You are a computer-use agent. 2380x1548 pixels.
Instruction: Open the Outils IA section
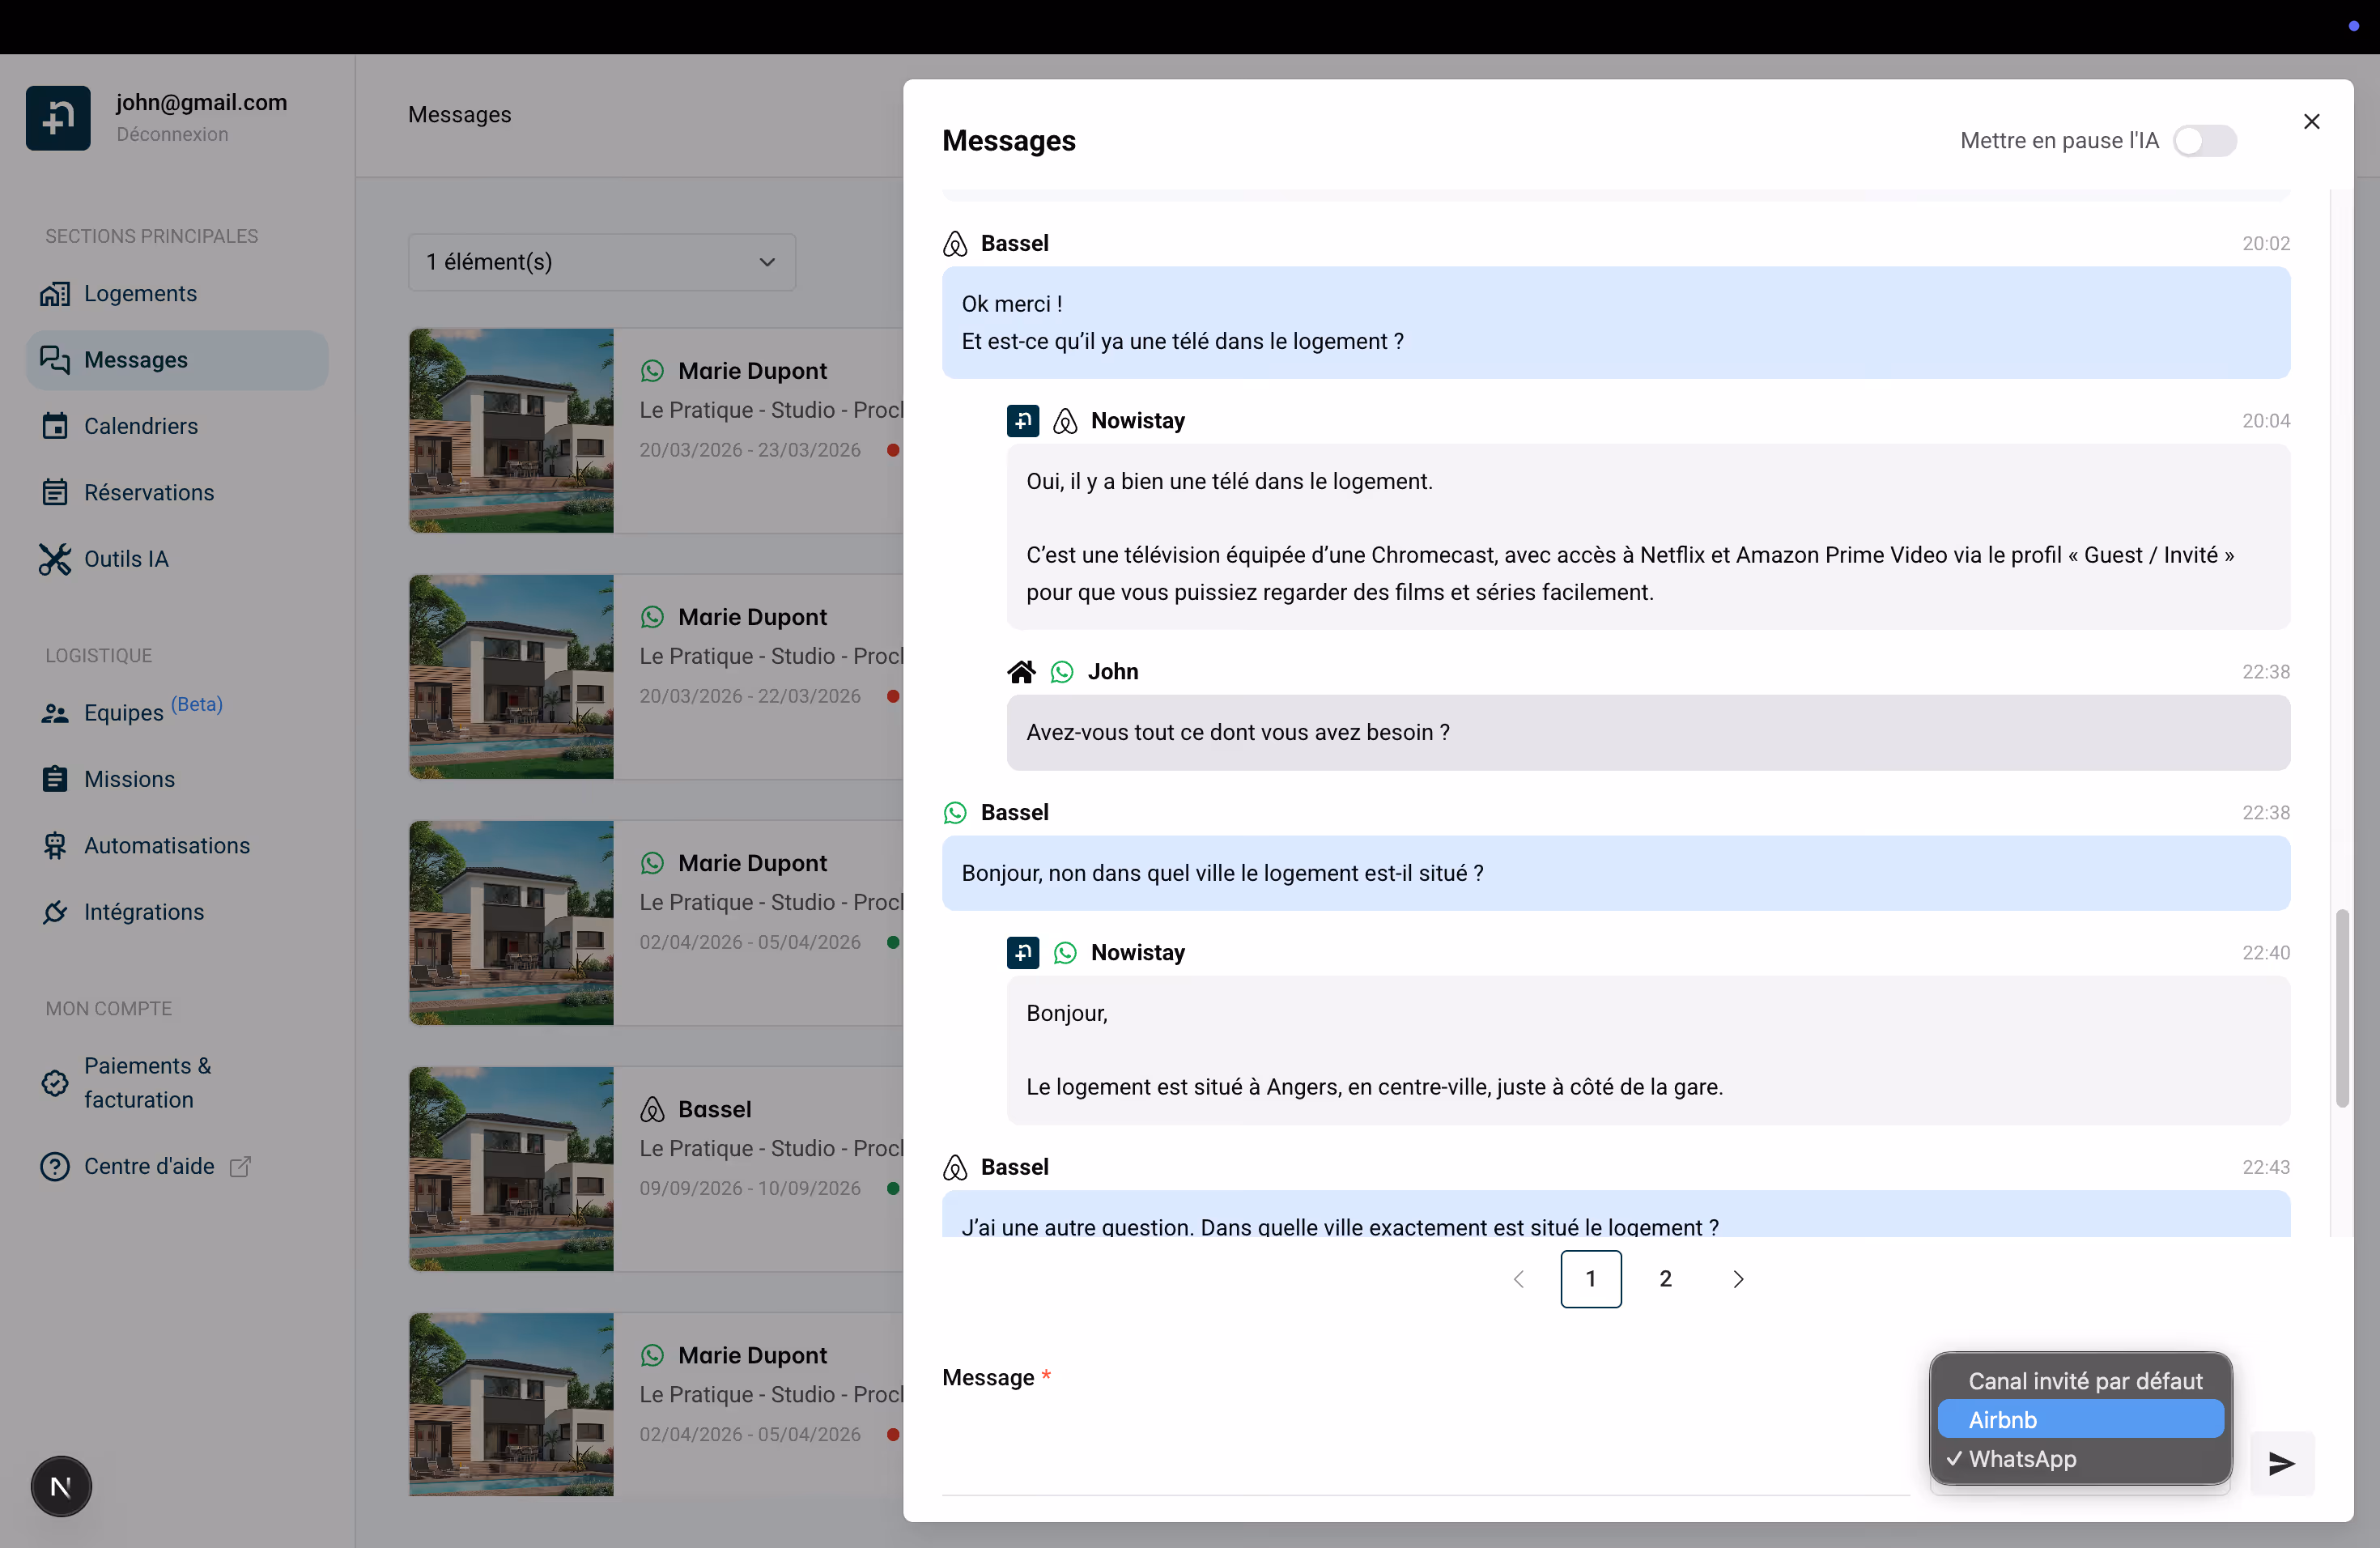[x=126, y=559]
